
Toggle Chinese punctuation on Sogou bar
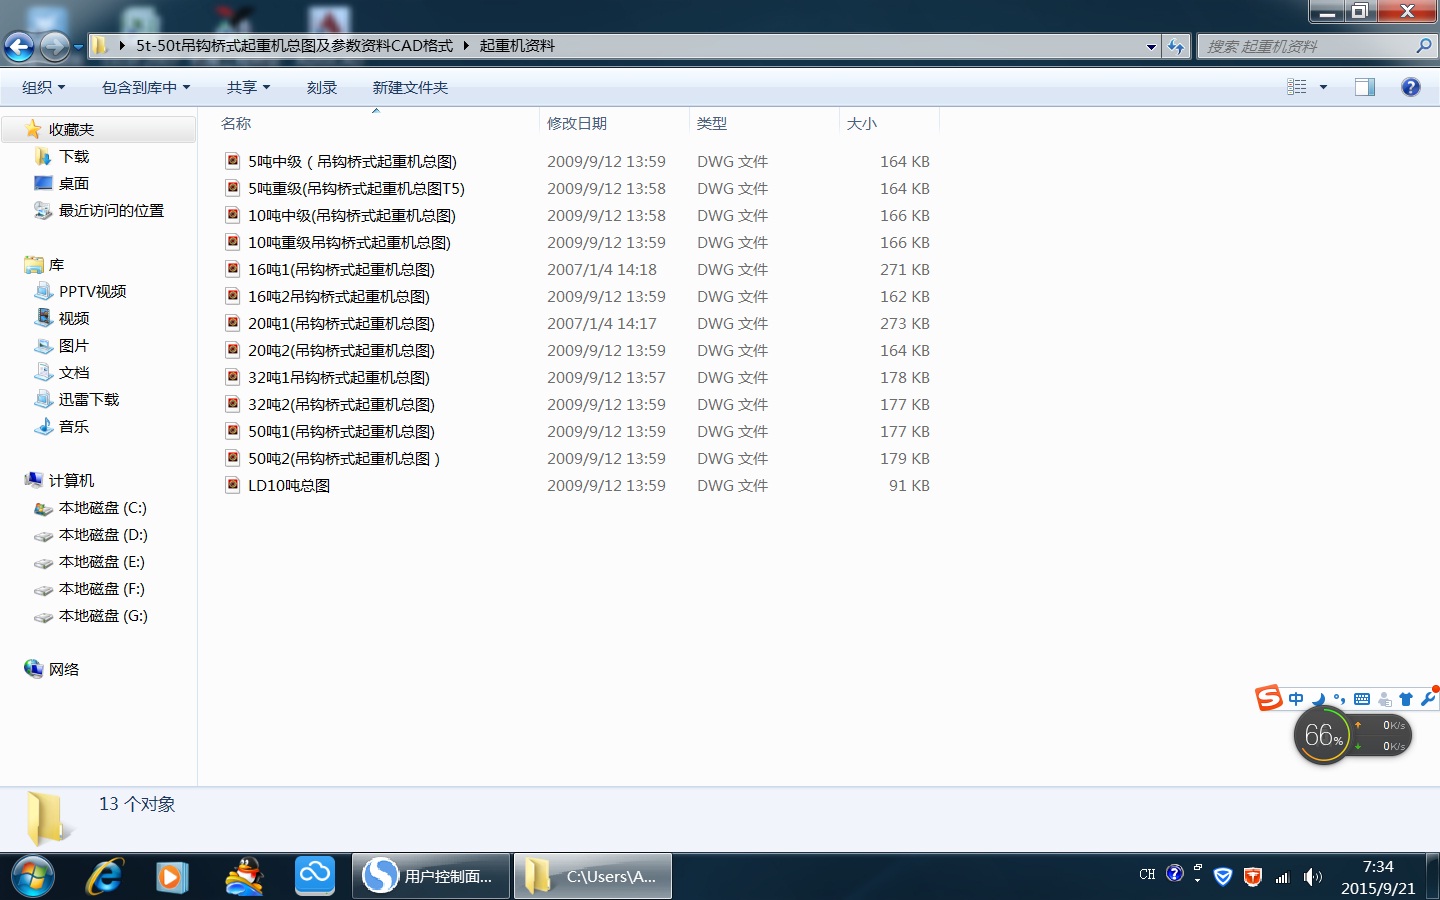(1340, 699)
